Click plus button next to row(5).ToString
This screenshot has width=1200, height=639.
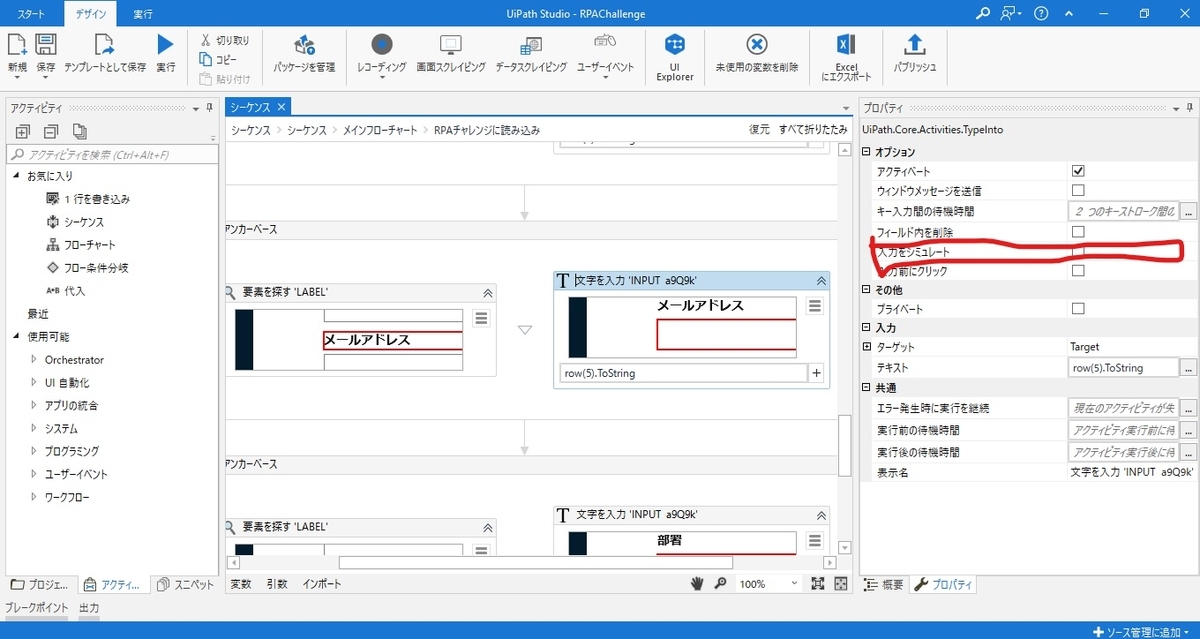(x=816, y=373)
